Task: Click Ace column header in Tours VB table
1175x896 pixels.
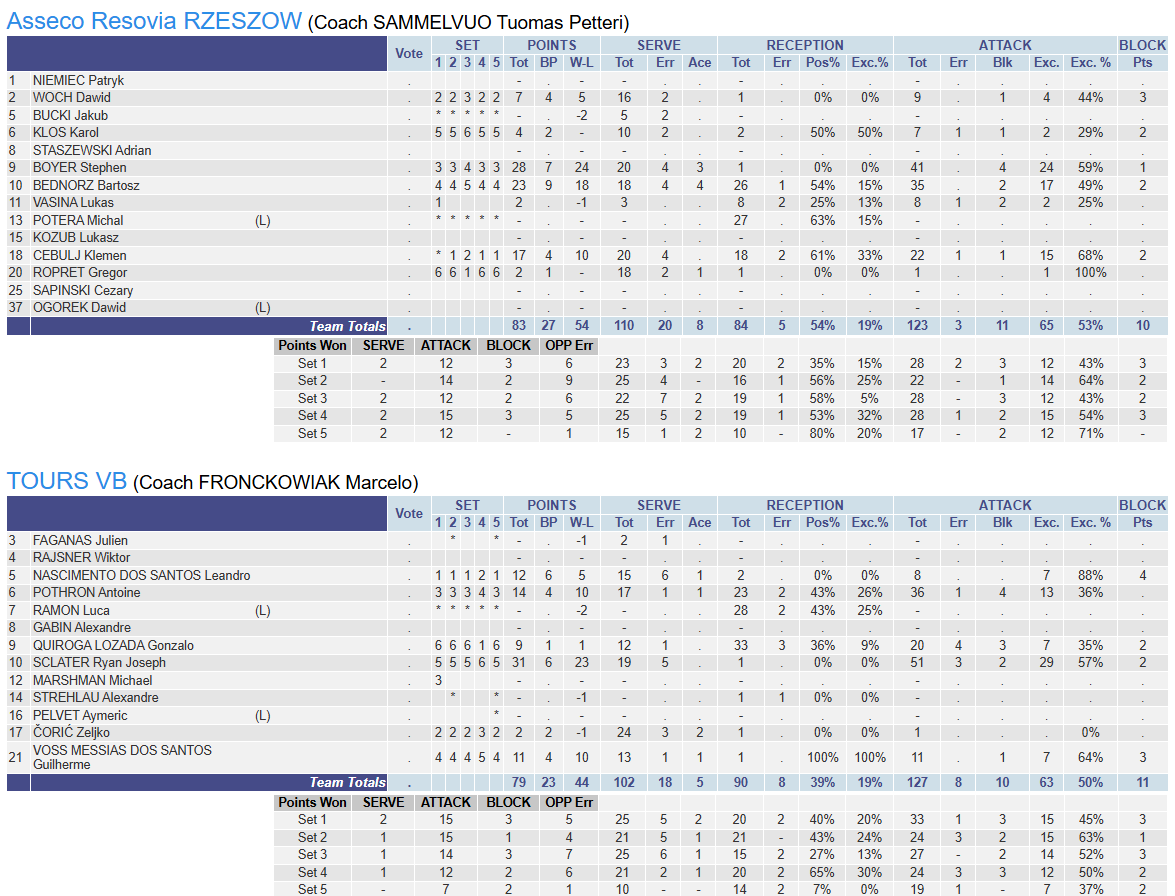Action: [x=700, y=522]
